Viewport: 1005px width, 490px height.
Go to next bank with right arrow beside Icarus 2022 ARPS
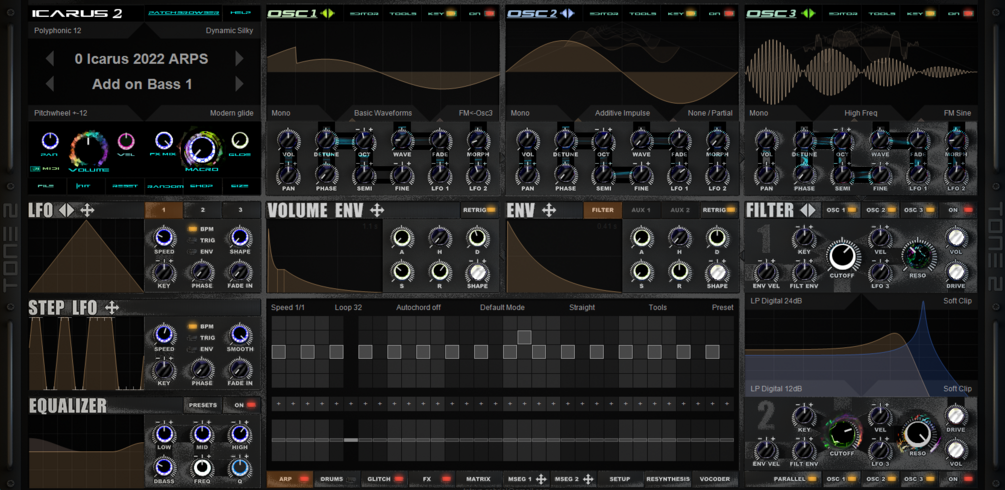[240, 59]
